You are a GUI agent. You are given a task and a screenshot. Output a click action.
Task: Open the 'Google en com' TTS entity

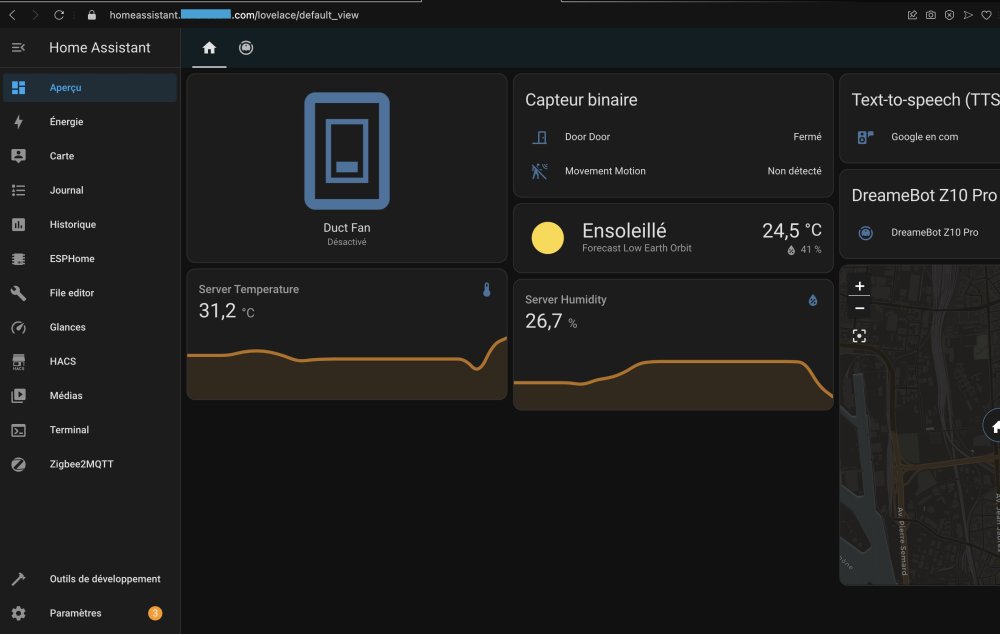point(924,136)
